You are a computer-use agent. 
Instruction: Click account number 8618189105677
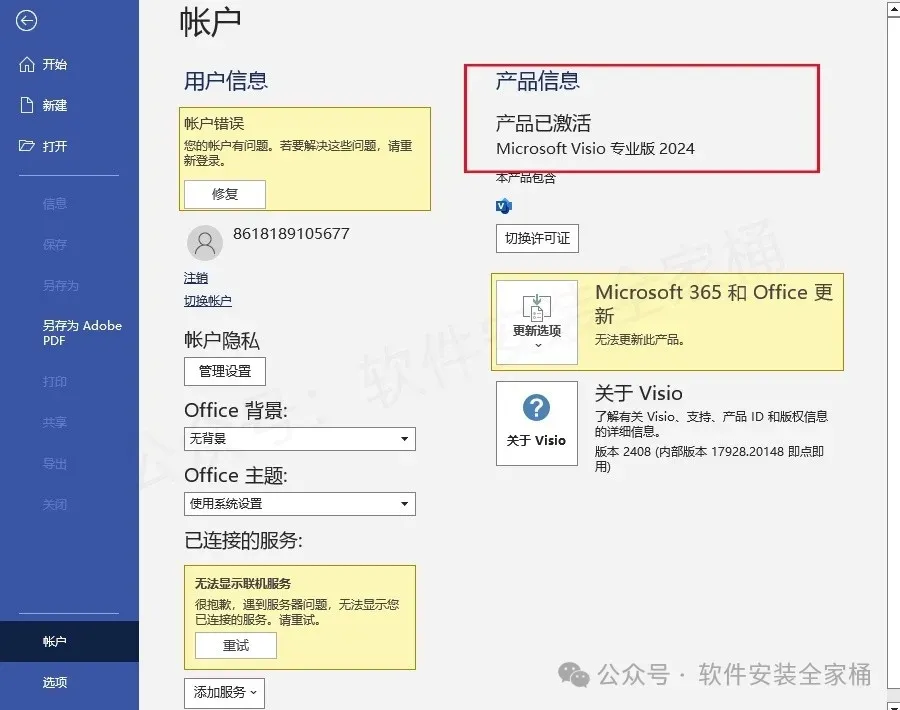tap(291, 234)
